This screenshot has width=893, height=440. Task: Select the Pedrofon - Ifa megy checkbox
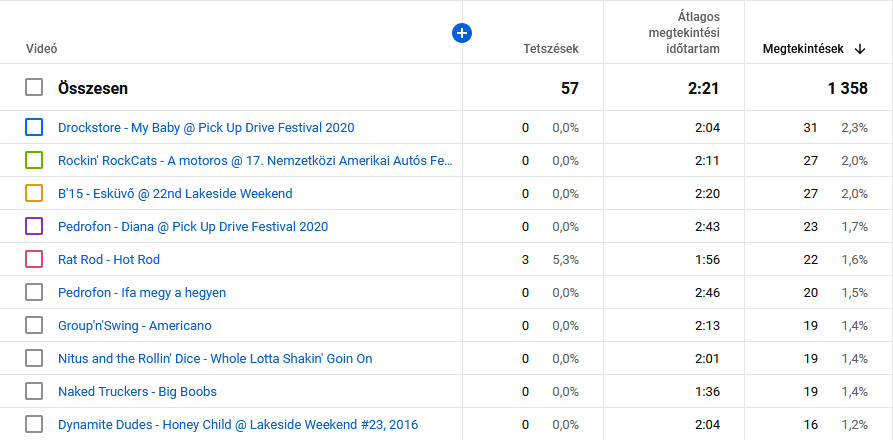[34, 292]
